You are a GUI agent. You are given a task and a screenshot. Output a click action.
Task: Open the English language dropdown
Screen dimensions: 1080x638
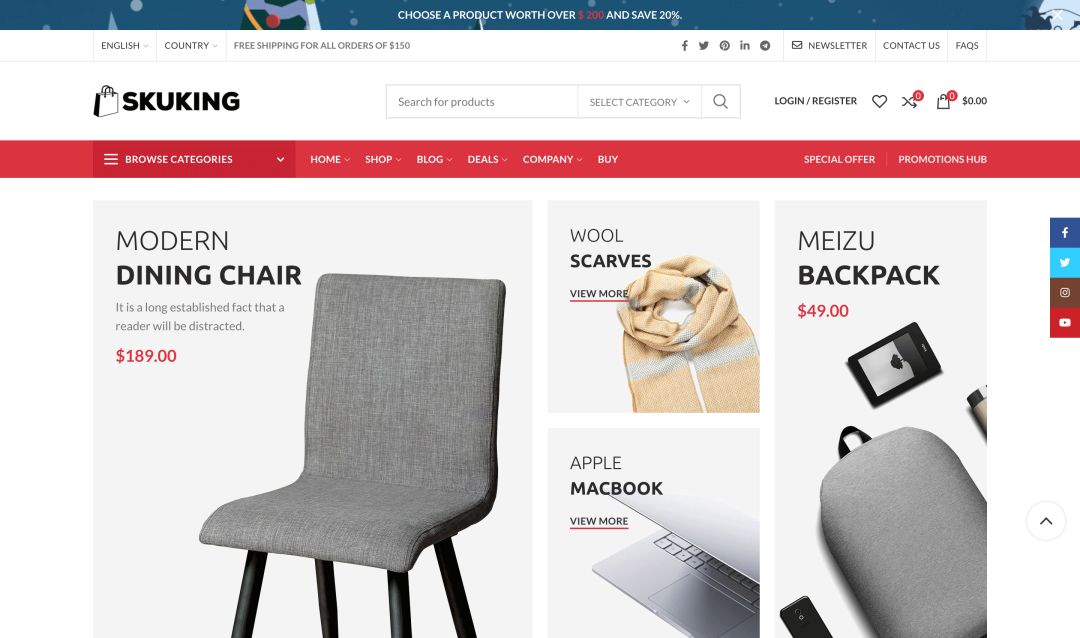pos(125,45)
